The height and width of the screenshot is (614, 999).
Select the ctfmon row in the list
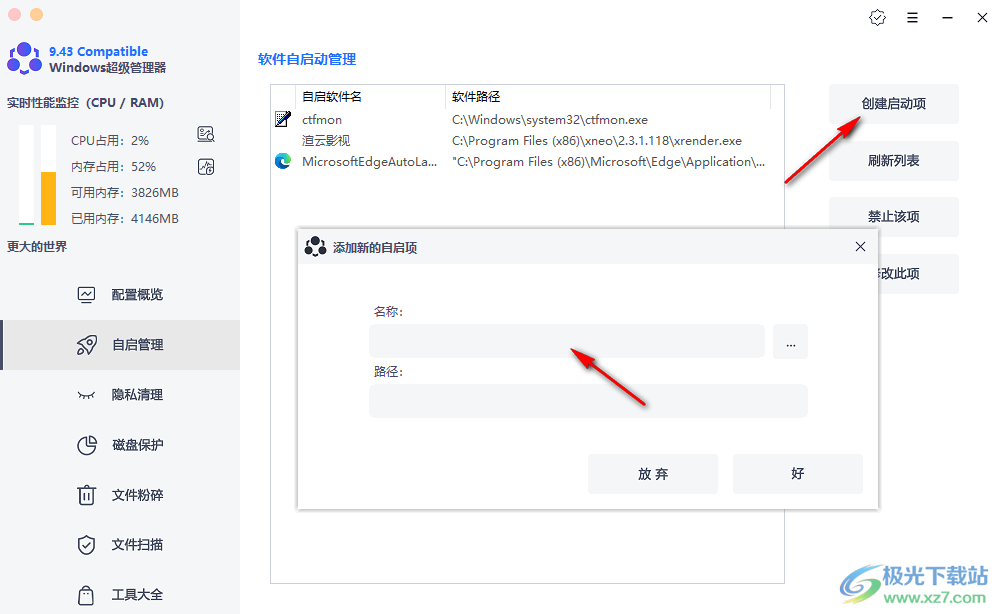click(x=527, y=119)
